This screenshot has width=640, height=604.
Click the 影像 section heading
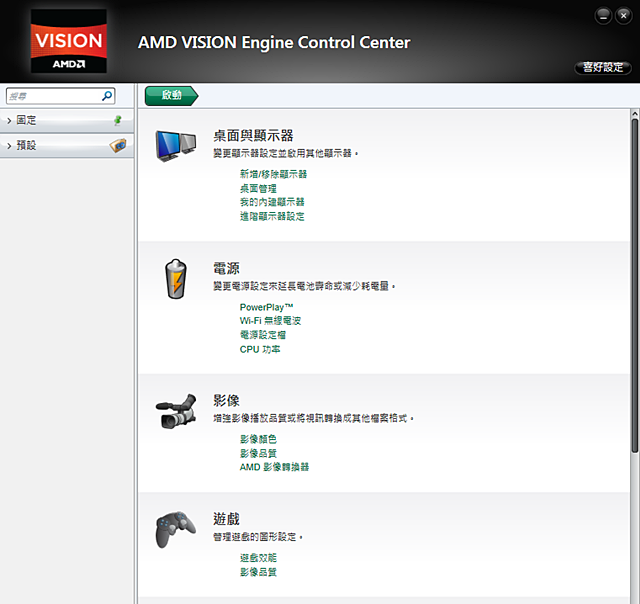point(227,400)
